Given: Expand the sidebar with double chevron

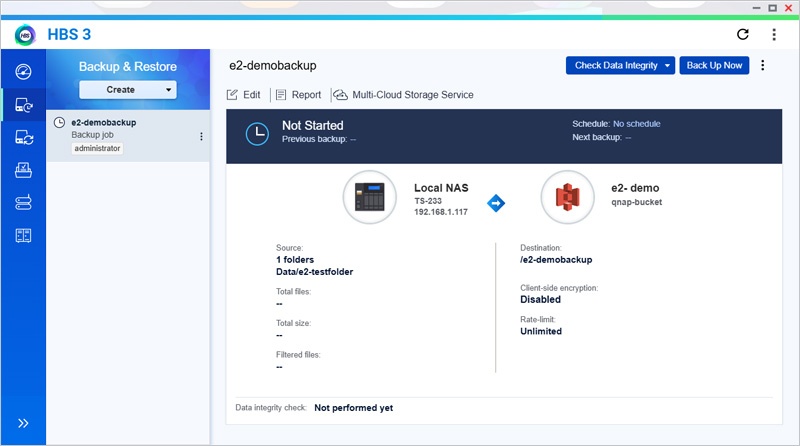Looking at the screenshot, I should 23,423.
